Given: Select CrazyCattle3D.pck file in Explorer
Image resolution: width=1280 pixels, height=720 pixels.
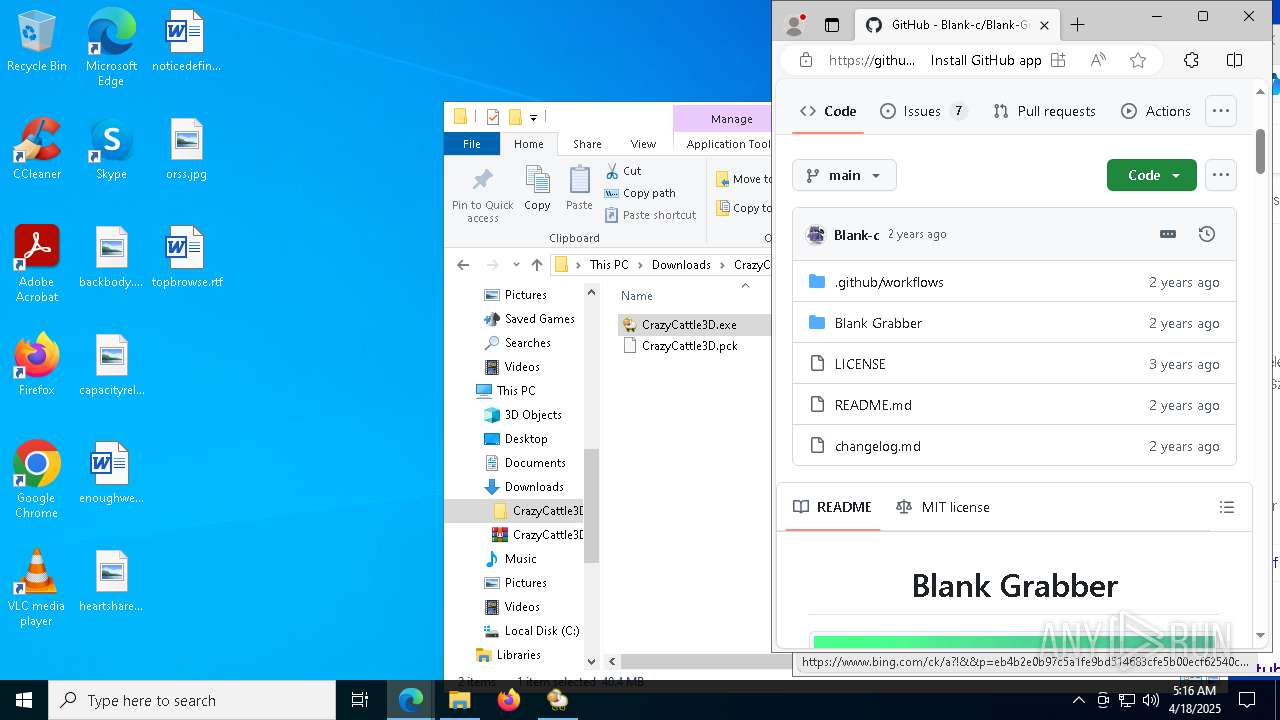Looking at the screenshot, I should click(689, 345).
